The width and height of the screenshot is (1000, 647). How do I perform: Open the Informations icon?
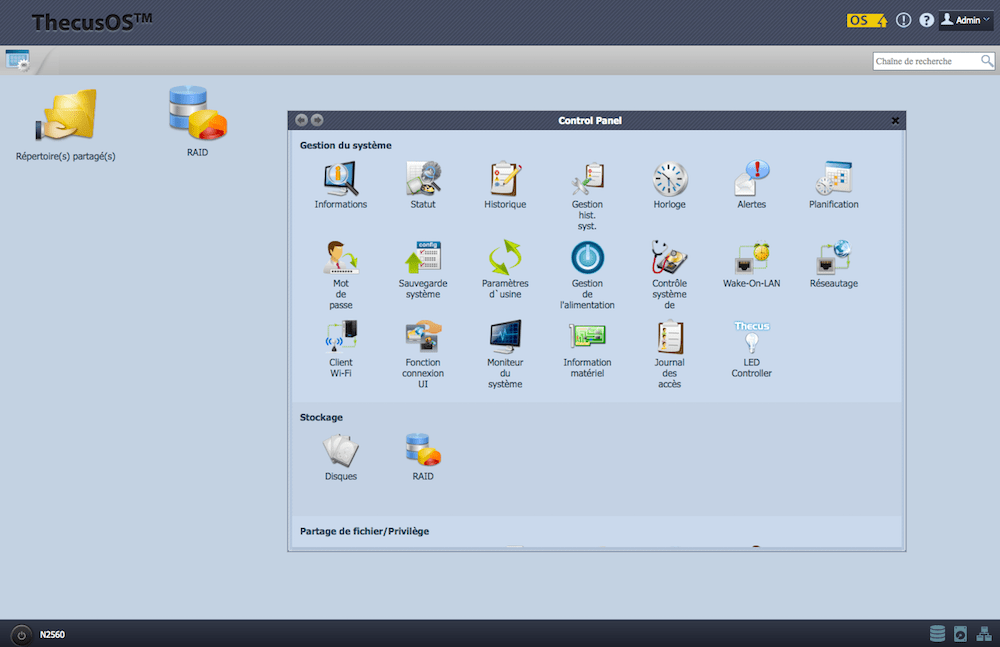coord(341,185)
